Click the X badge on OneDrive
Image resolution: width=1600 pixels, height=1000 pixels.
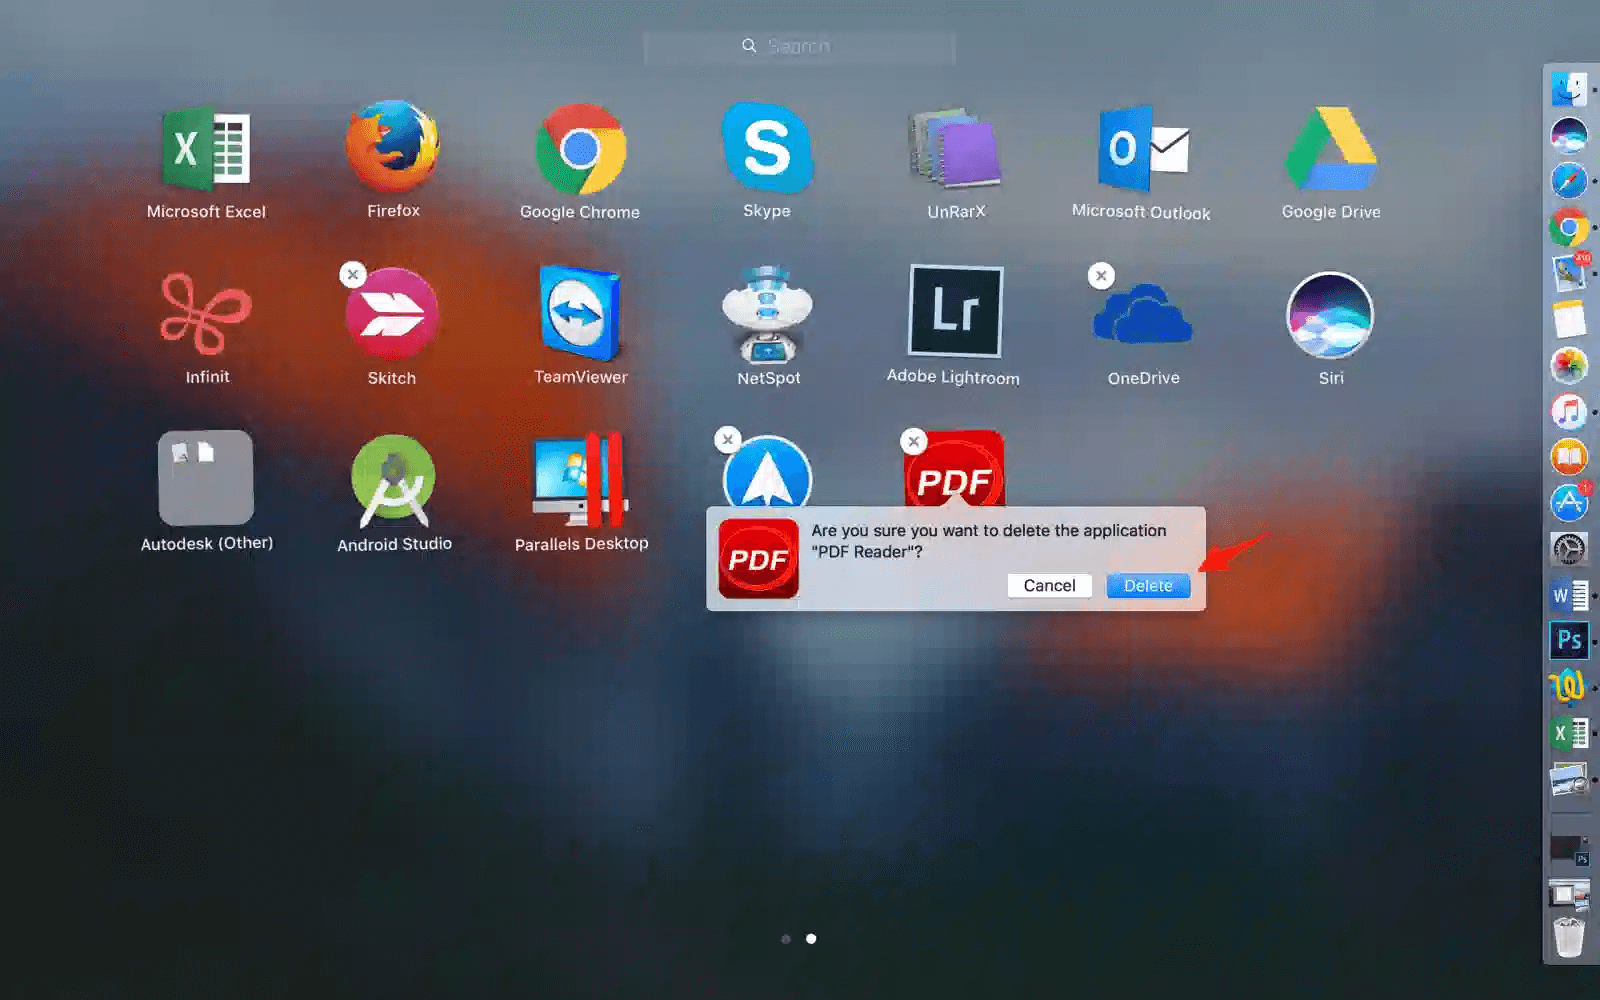pyautogui.click(x=1101, y=276)
